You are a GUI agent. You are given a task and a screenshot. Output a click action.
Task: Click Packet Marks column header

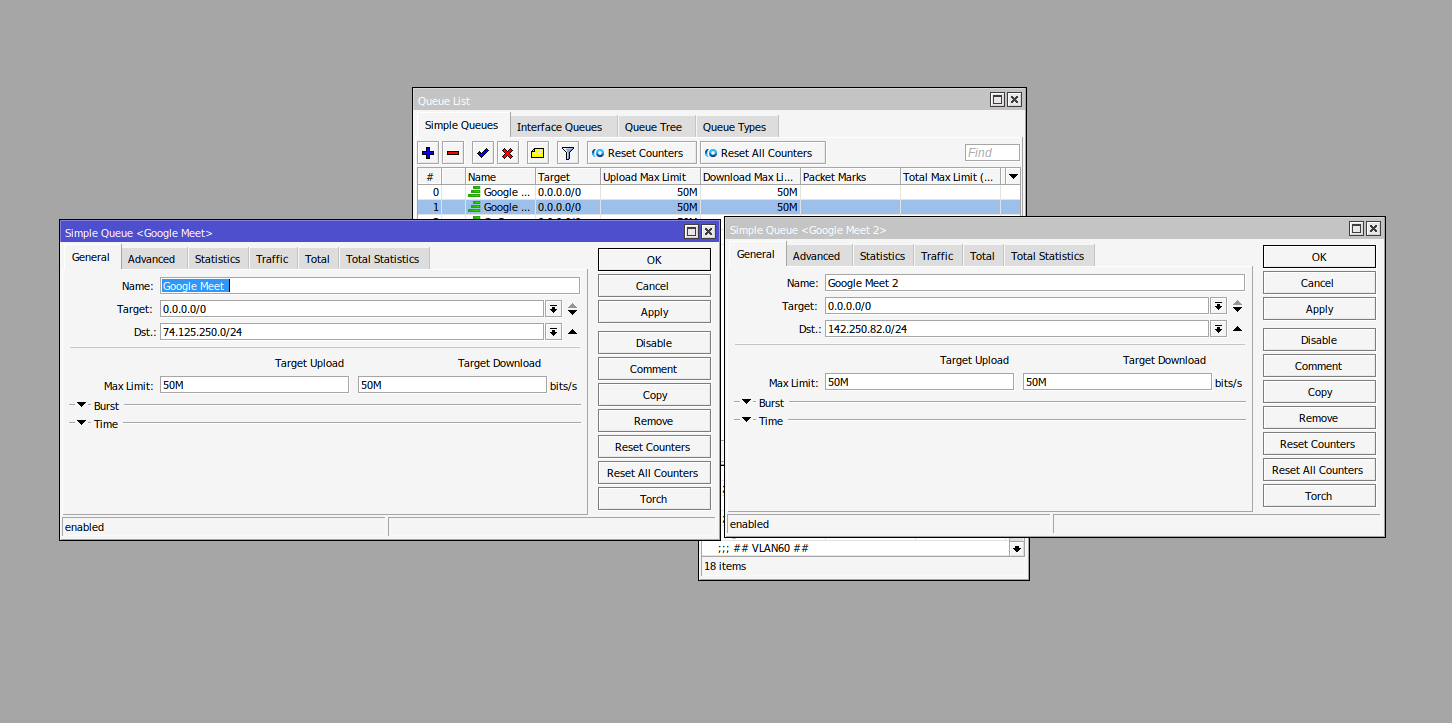[850, 177]
